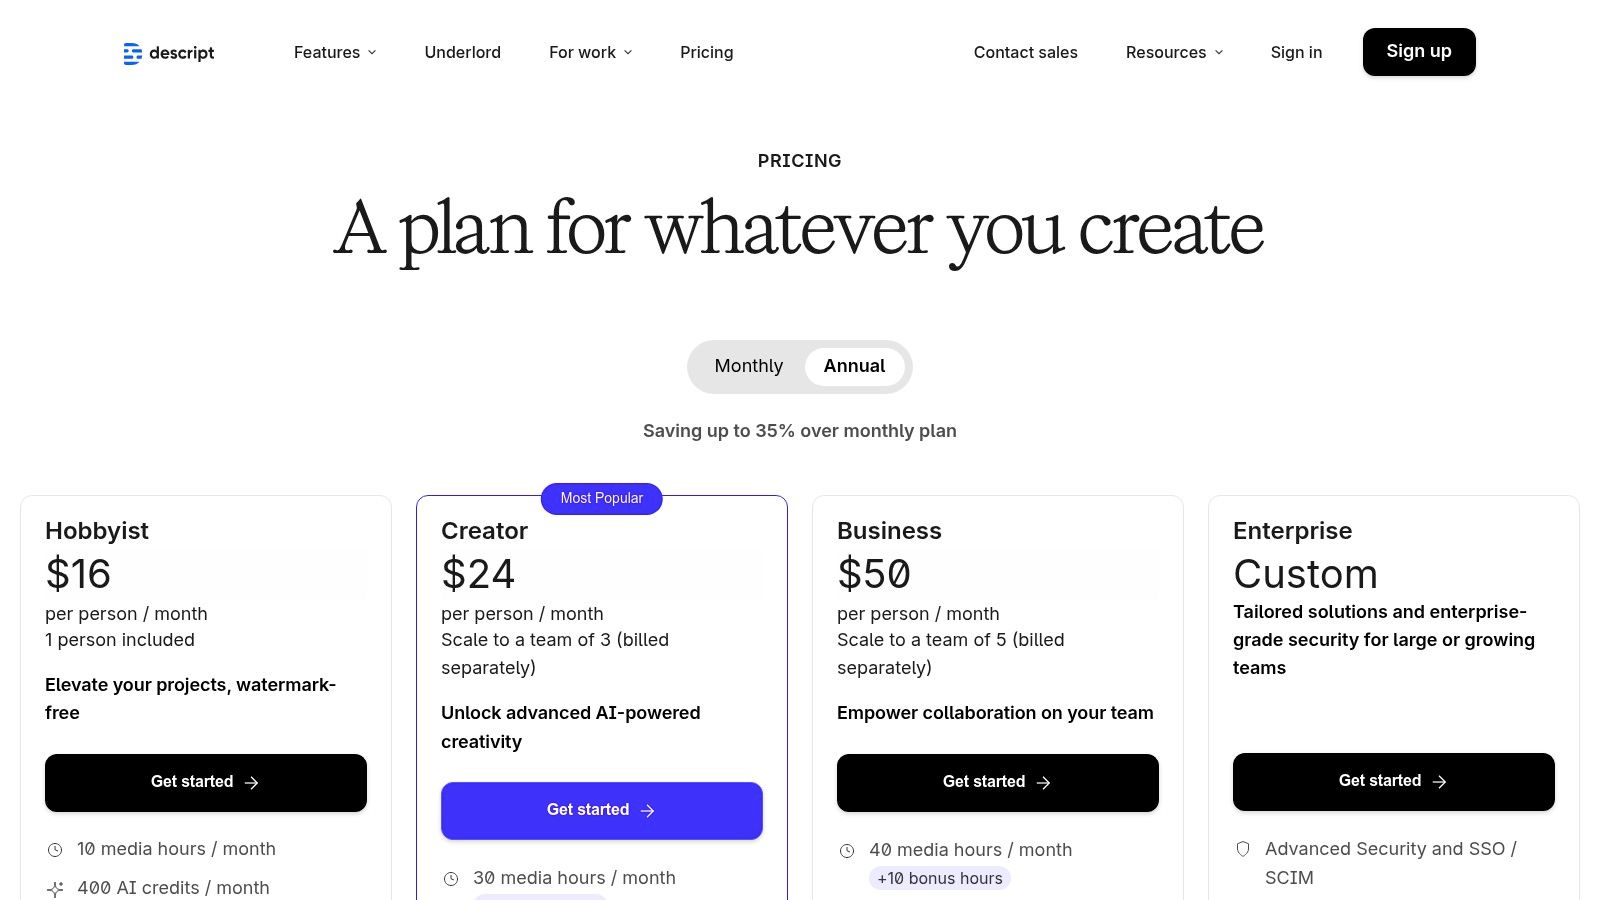
Task: Click the AI credits sparkle icon on Hobbyist plan
Action: [x=55, y=887]
